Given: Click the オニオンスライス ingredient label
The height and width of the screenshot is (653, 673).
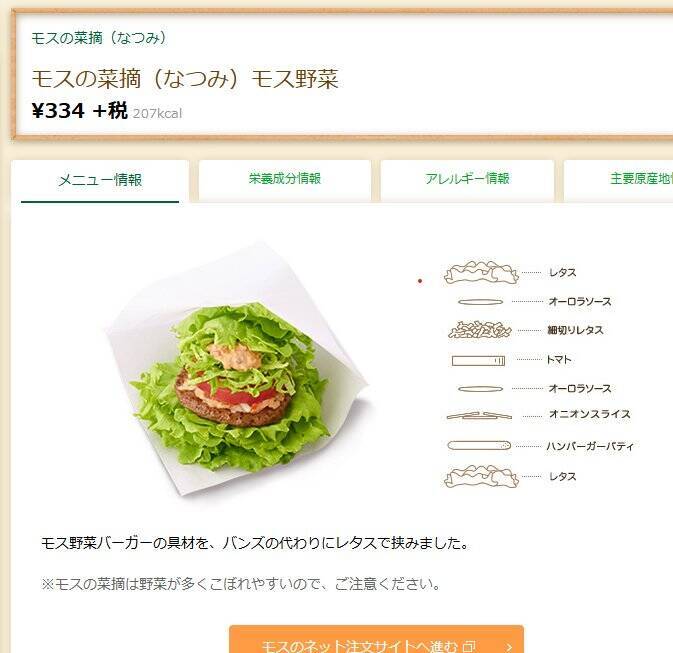Looking at the screenshot, I should (590, 414).
